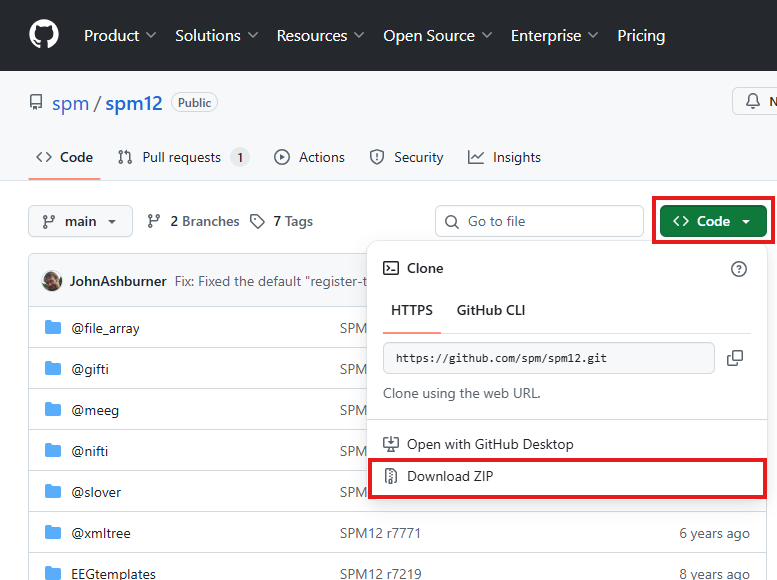This screenshot has height=580, width=777.
Task: Select Open with GitHub Desktop
Action: tap(490, 444)
